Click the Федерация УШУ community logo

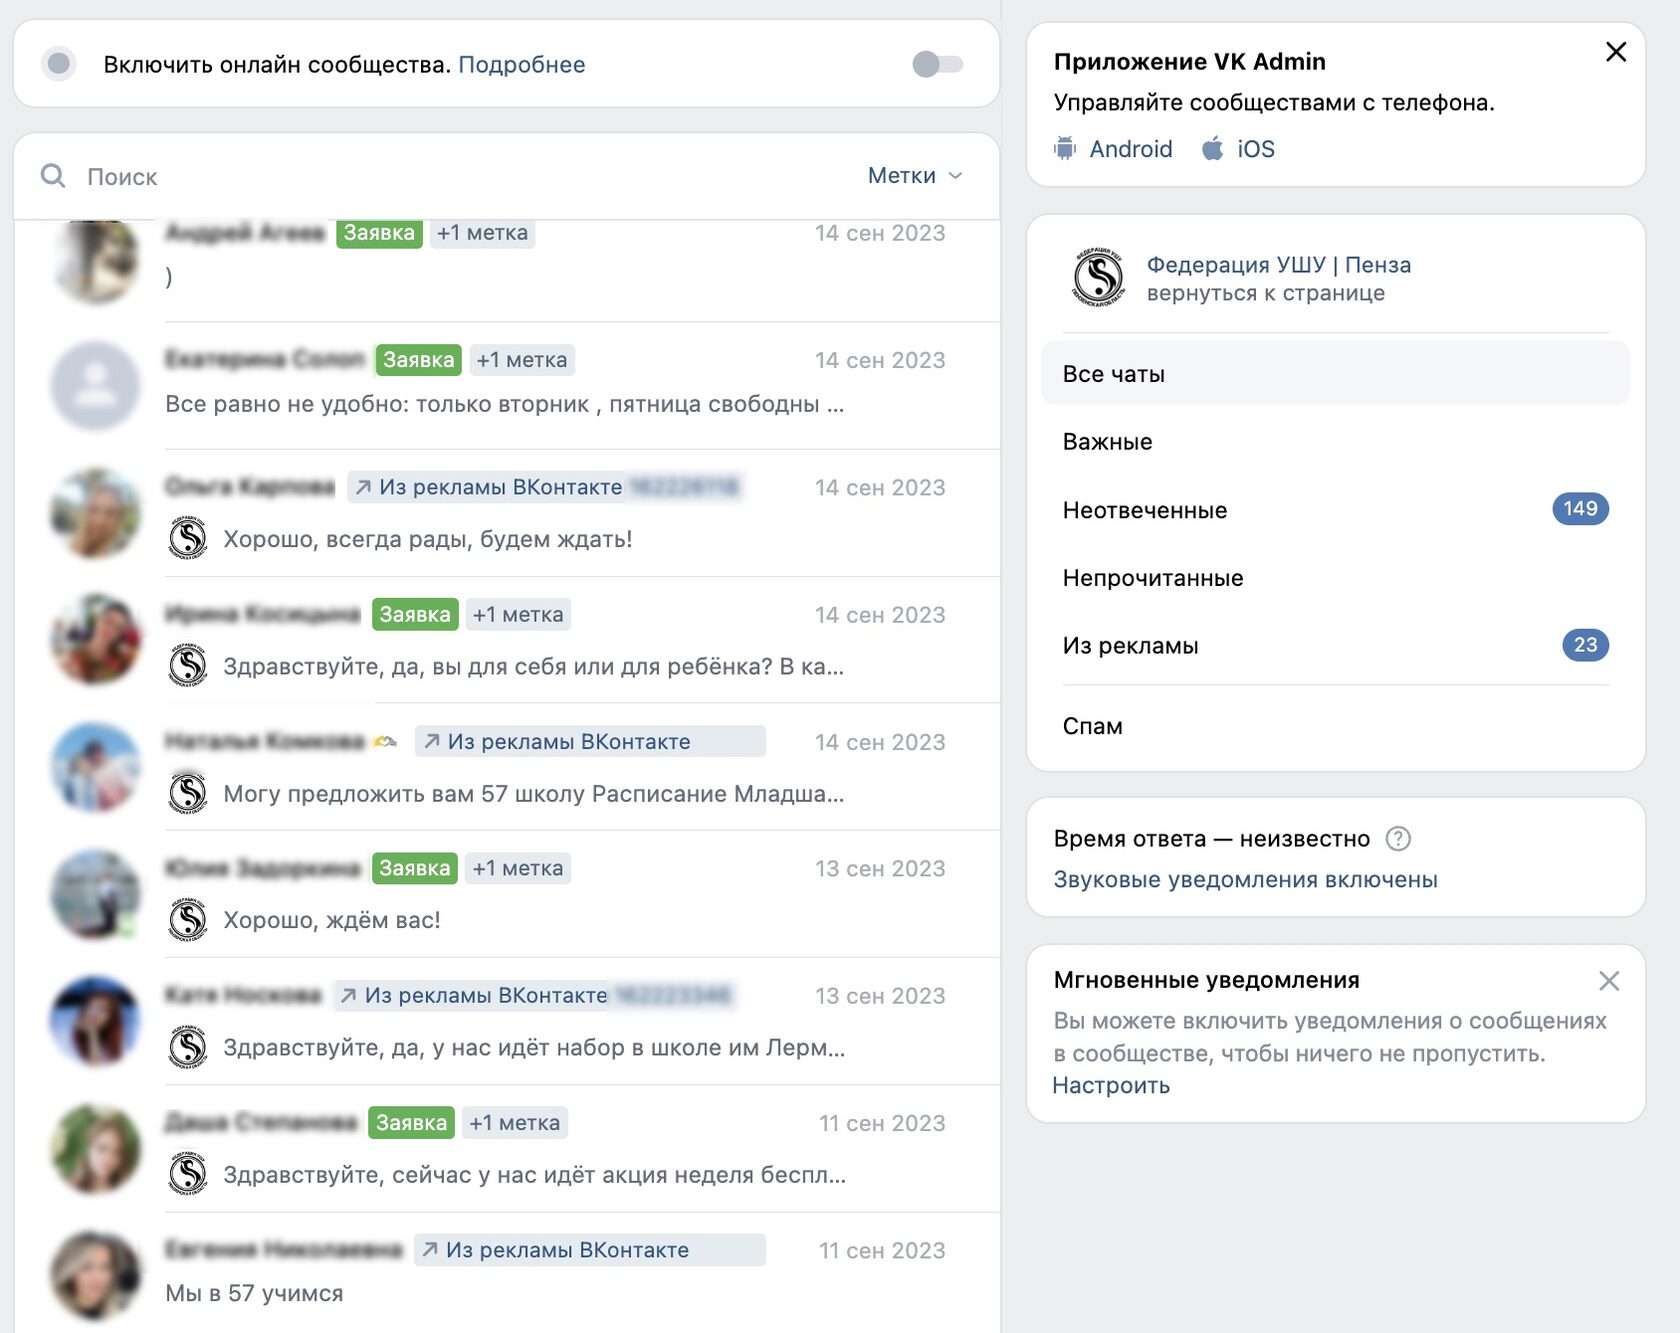[1099, 277]
